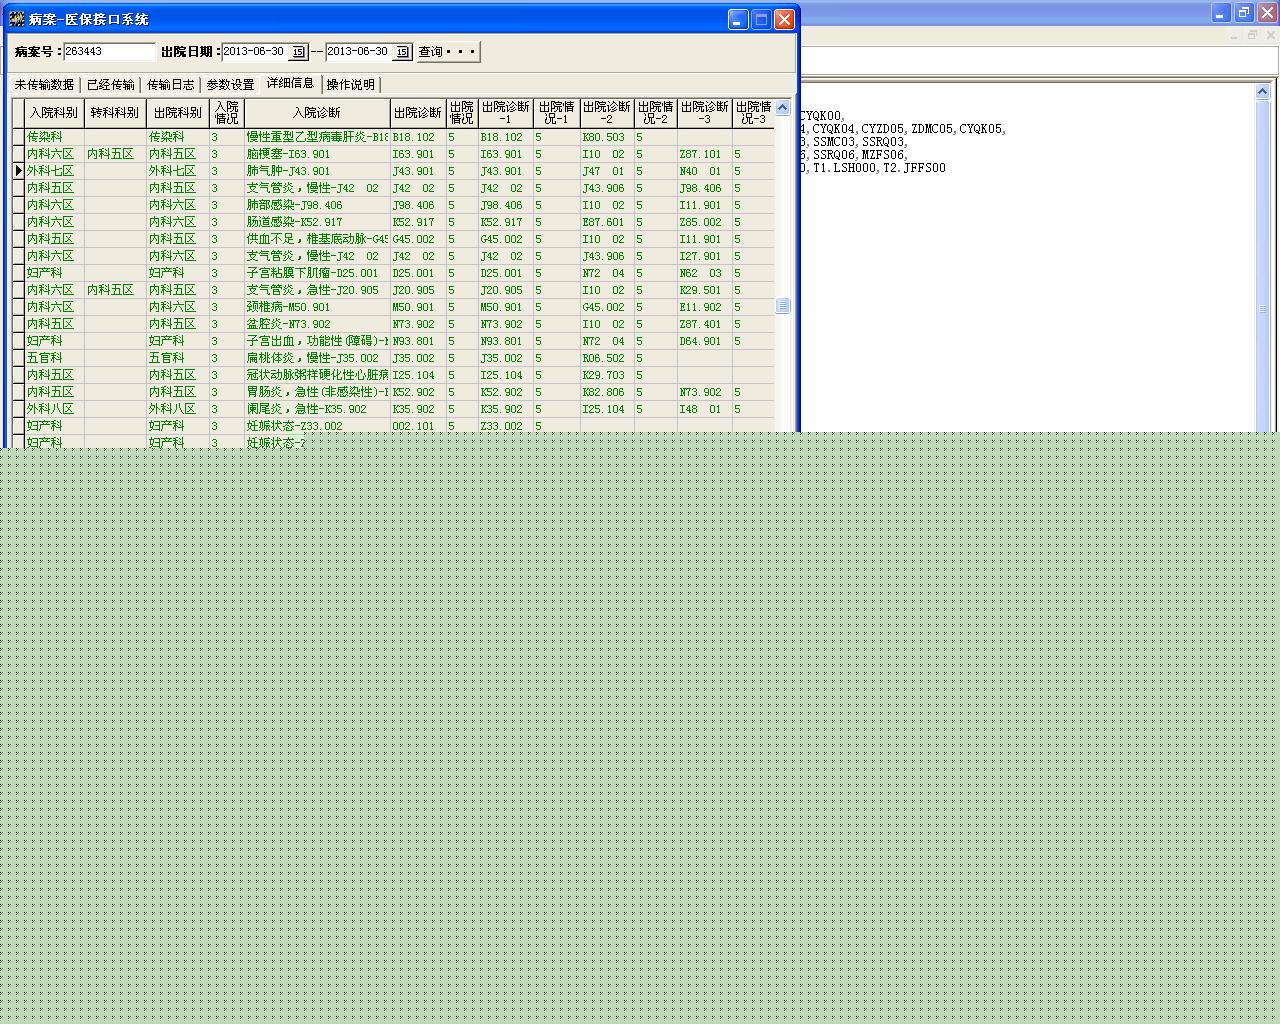The image size is (1280, 1024).
Task: Select the Z87.401 code cell
Action: (x=704, y=324)
